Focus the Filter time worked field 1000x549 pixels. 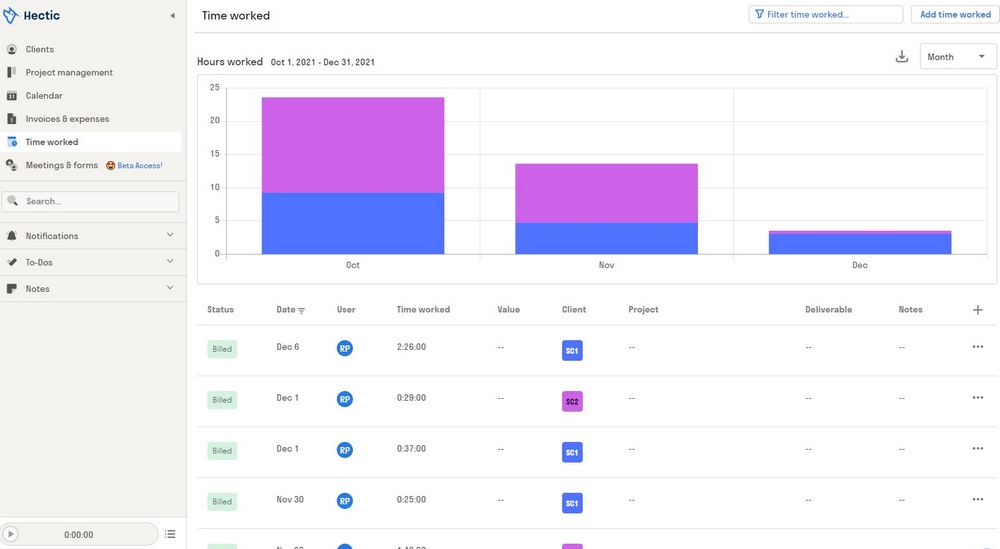(x=825, y=14)
